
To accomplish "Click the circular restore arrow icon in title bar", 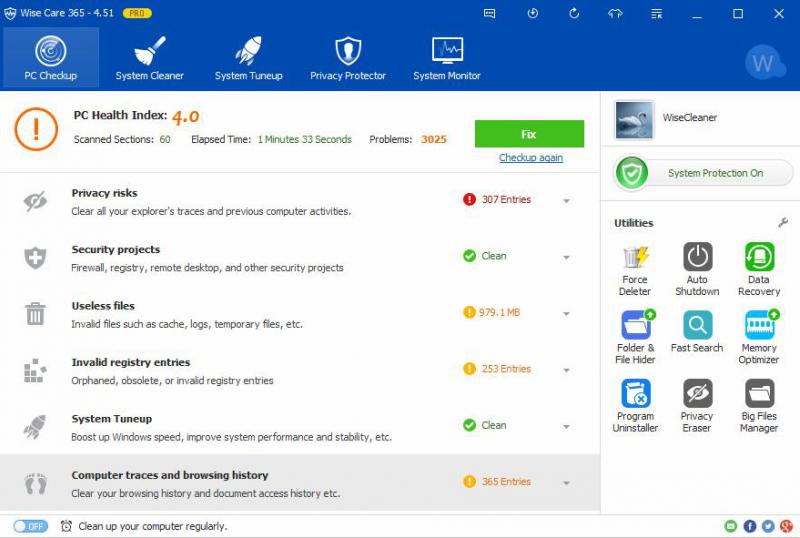I will pos(574,14).
